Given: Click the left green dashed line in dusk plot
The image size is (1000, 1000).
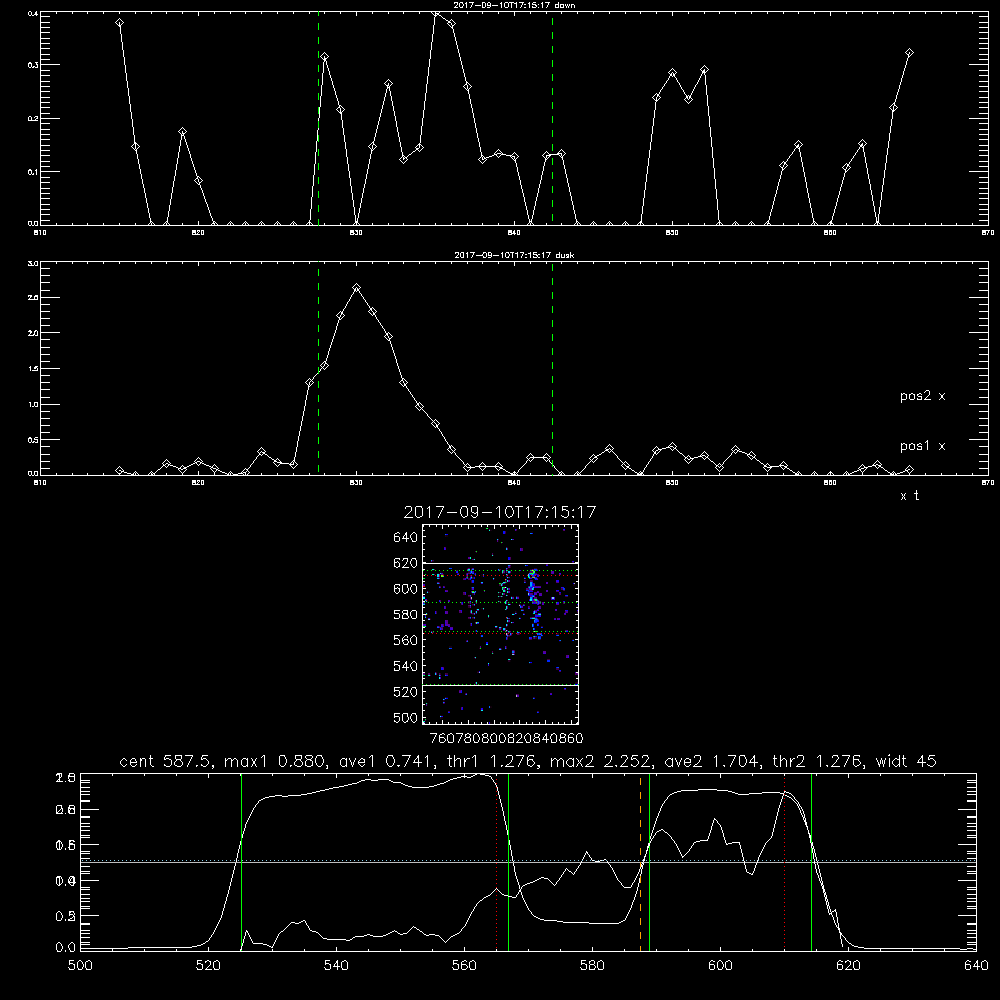Looking at the screenshot, I should coord(318,369).
